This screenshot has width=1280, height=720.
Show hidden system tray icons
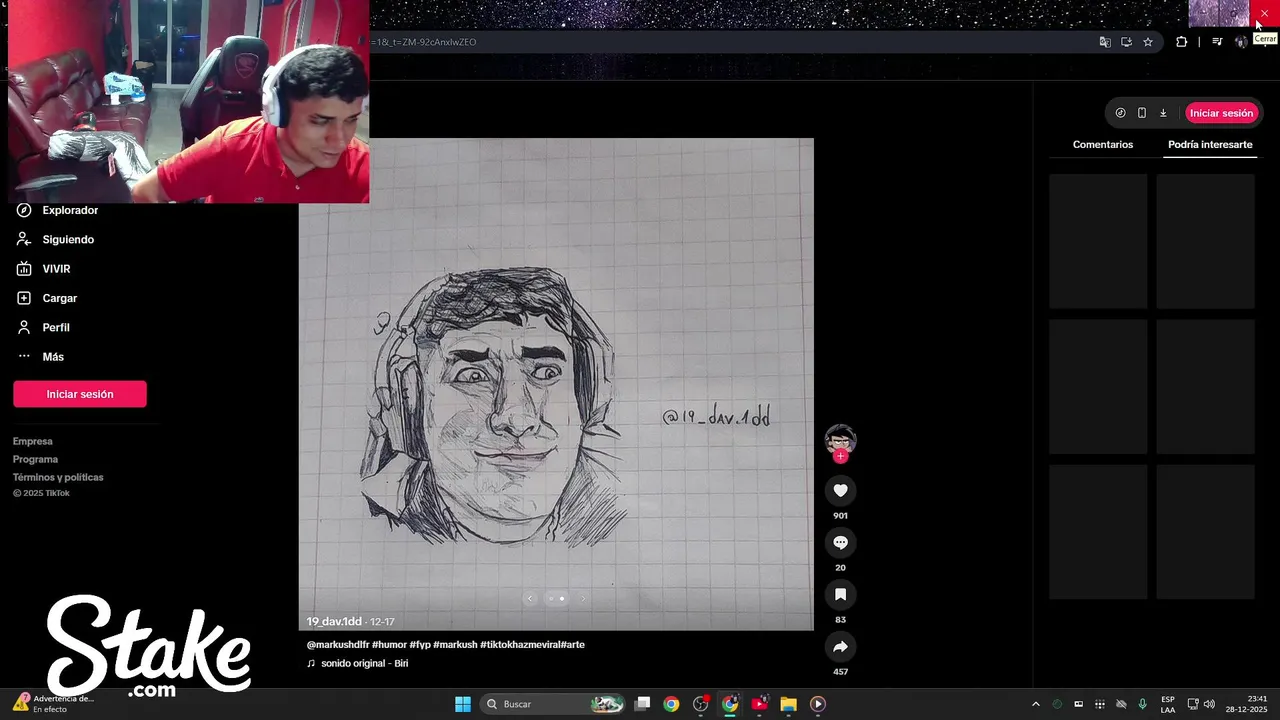click(1035, 704)
